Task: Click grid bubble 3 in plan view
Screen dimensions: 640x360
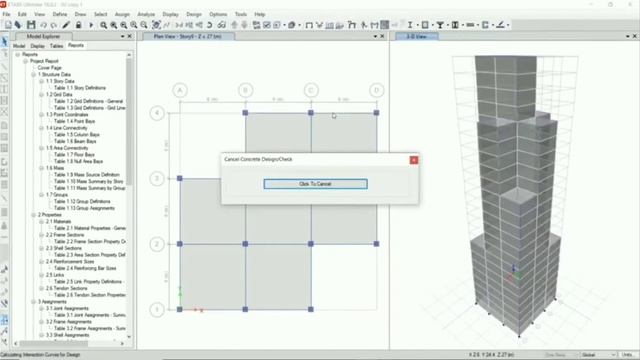Action: (x=157, y=179)
